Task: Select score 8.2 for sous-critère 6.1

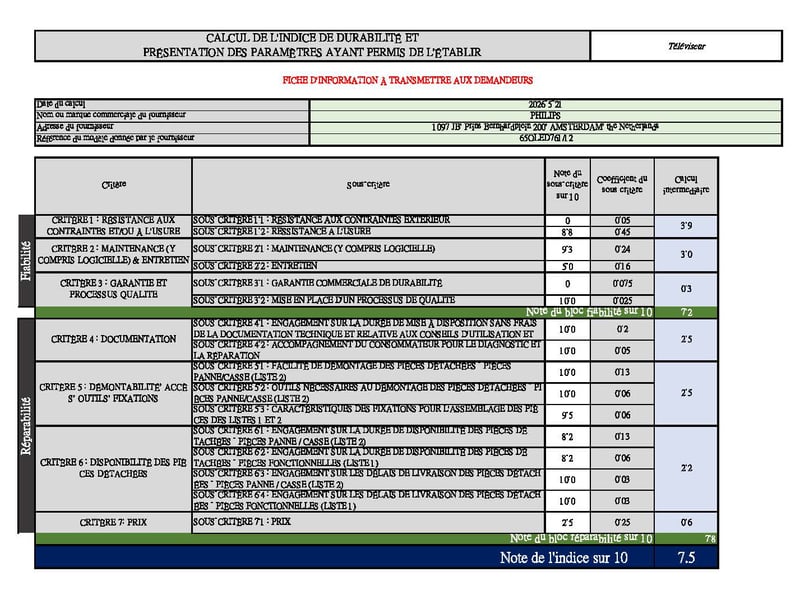Action: (x=567, y=437)
